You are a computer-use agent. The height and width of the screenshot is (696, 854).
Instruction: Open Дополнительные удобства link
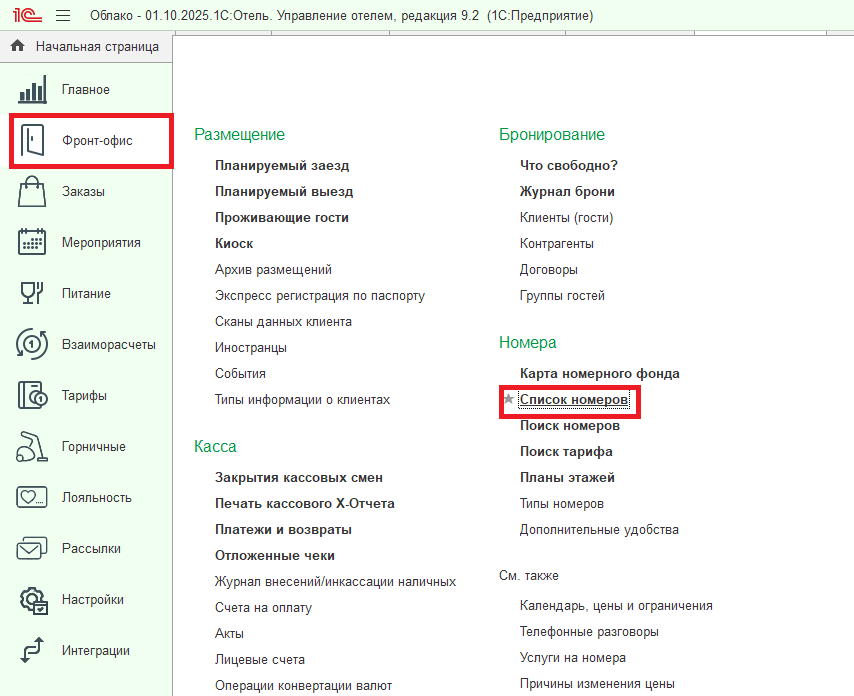(600, 529)
